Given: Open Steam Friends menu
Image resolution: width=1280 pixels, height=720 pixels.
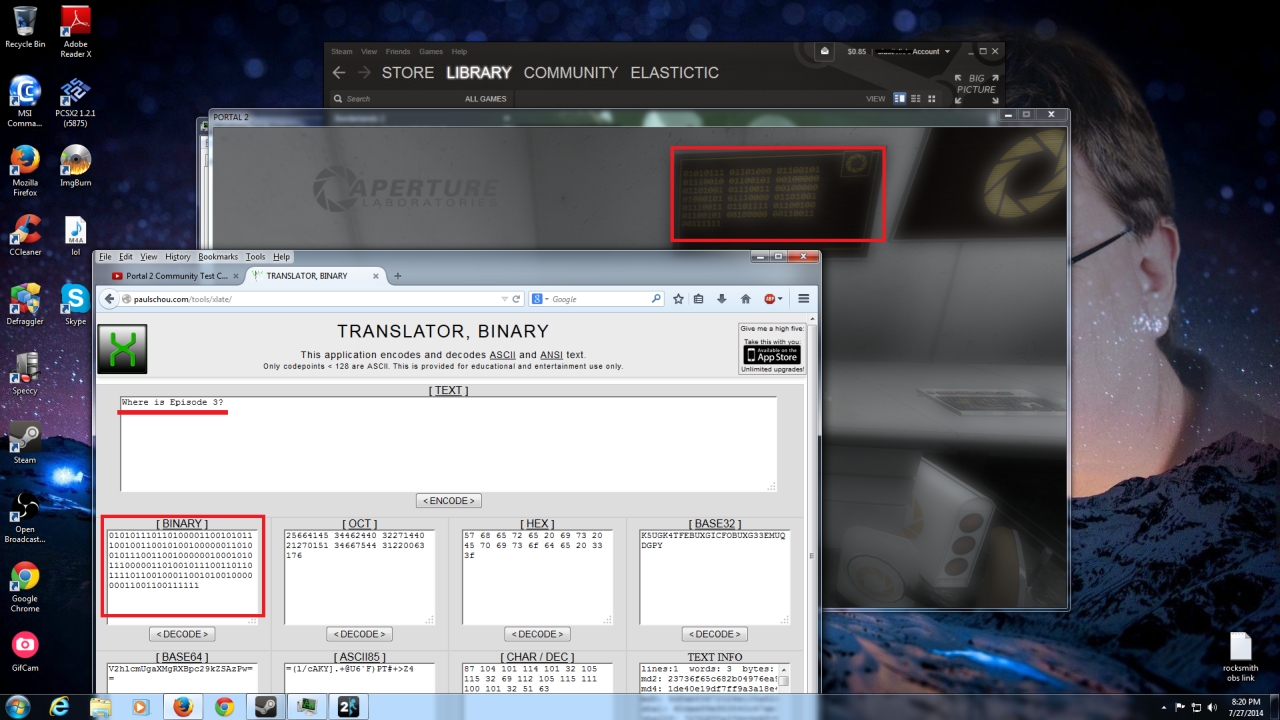Looking at the screenshot, I should point(398,51).
